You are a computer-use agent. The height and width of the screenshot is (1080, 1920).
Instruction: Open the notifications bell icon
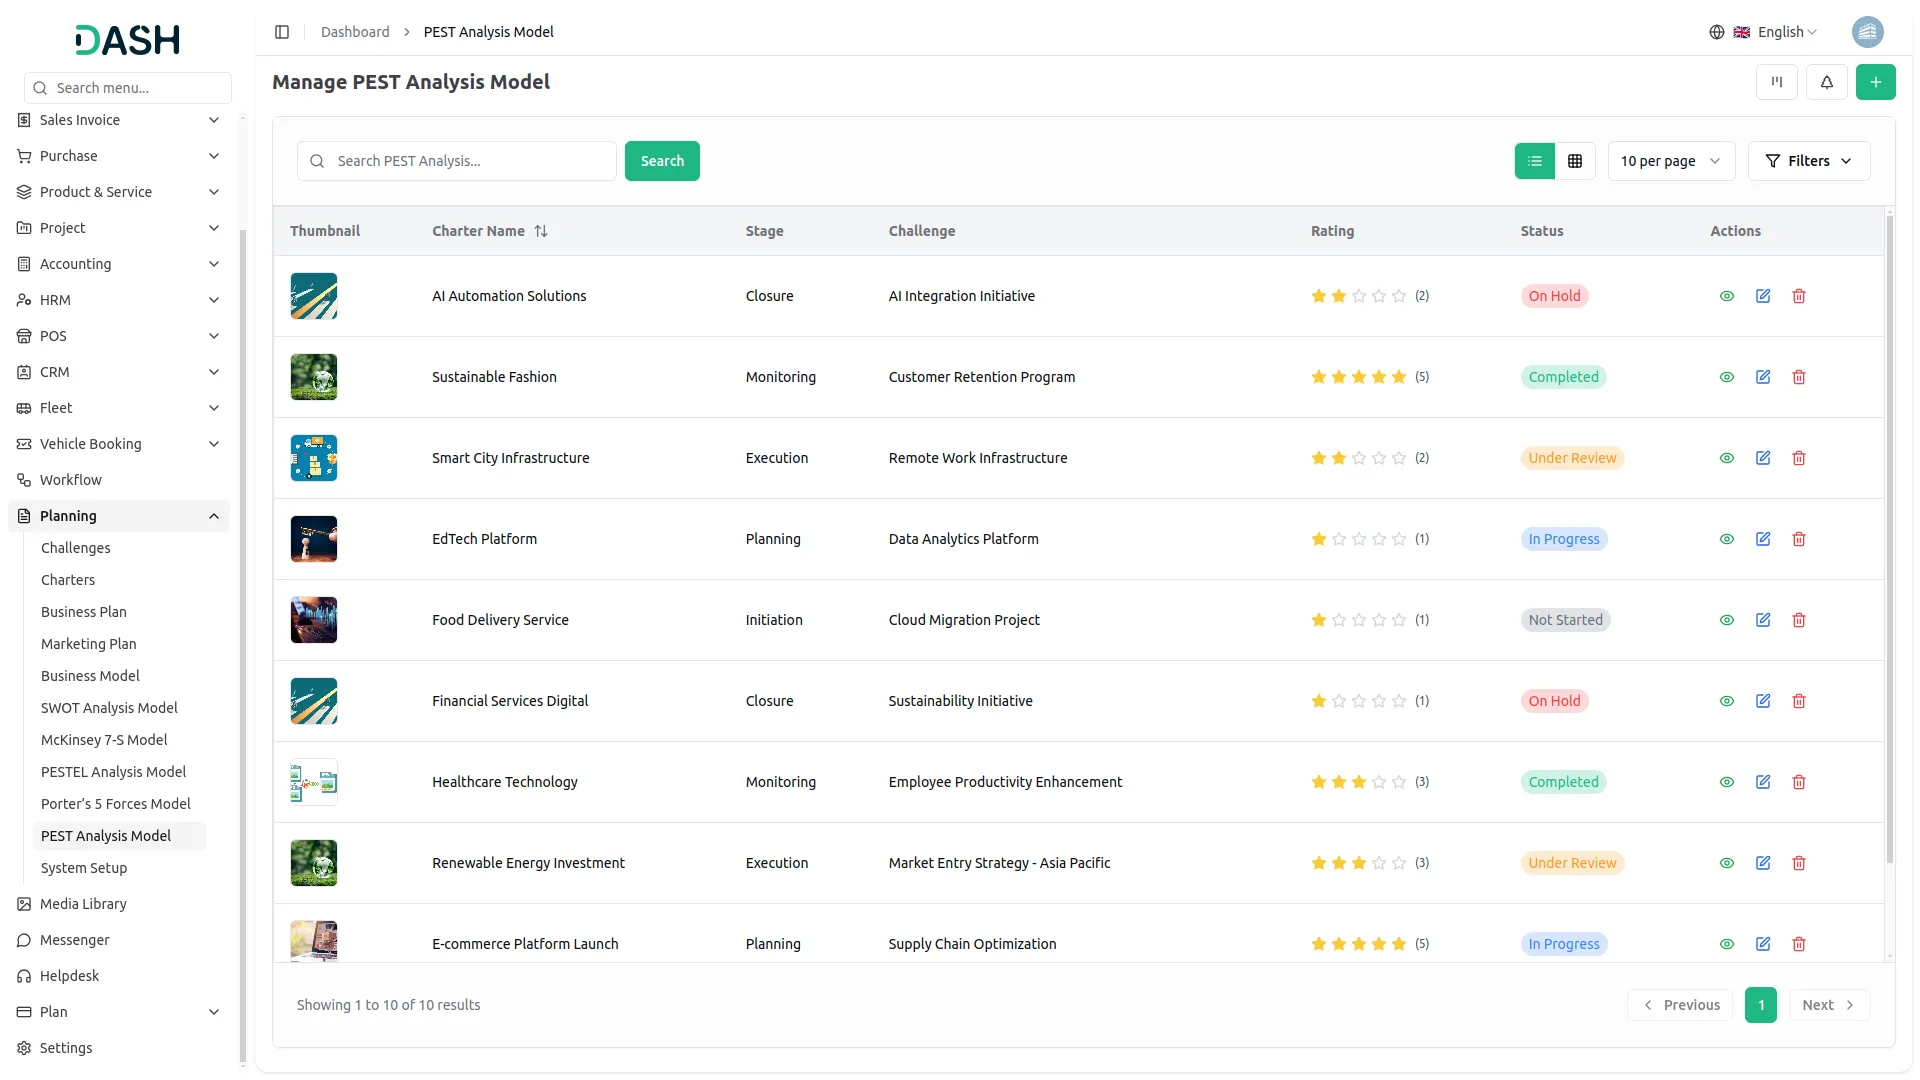coord(1827,82)
